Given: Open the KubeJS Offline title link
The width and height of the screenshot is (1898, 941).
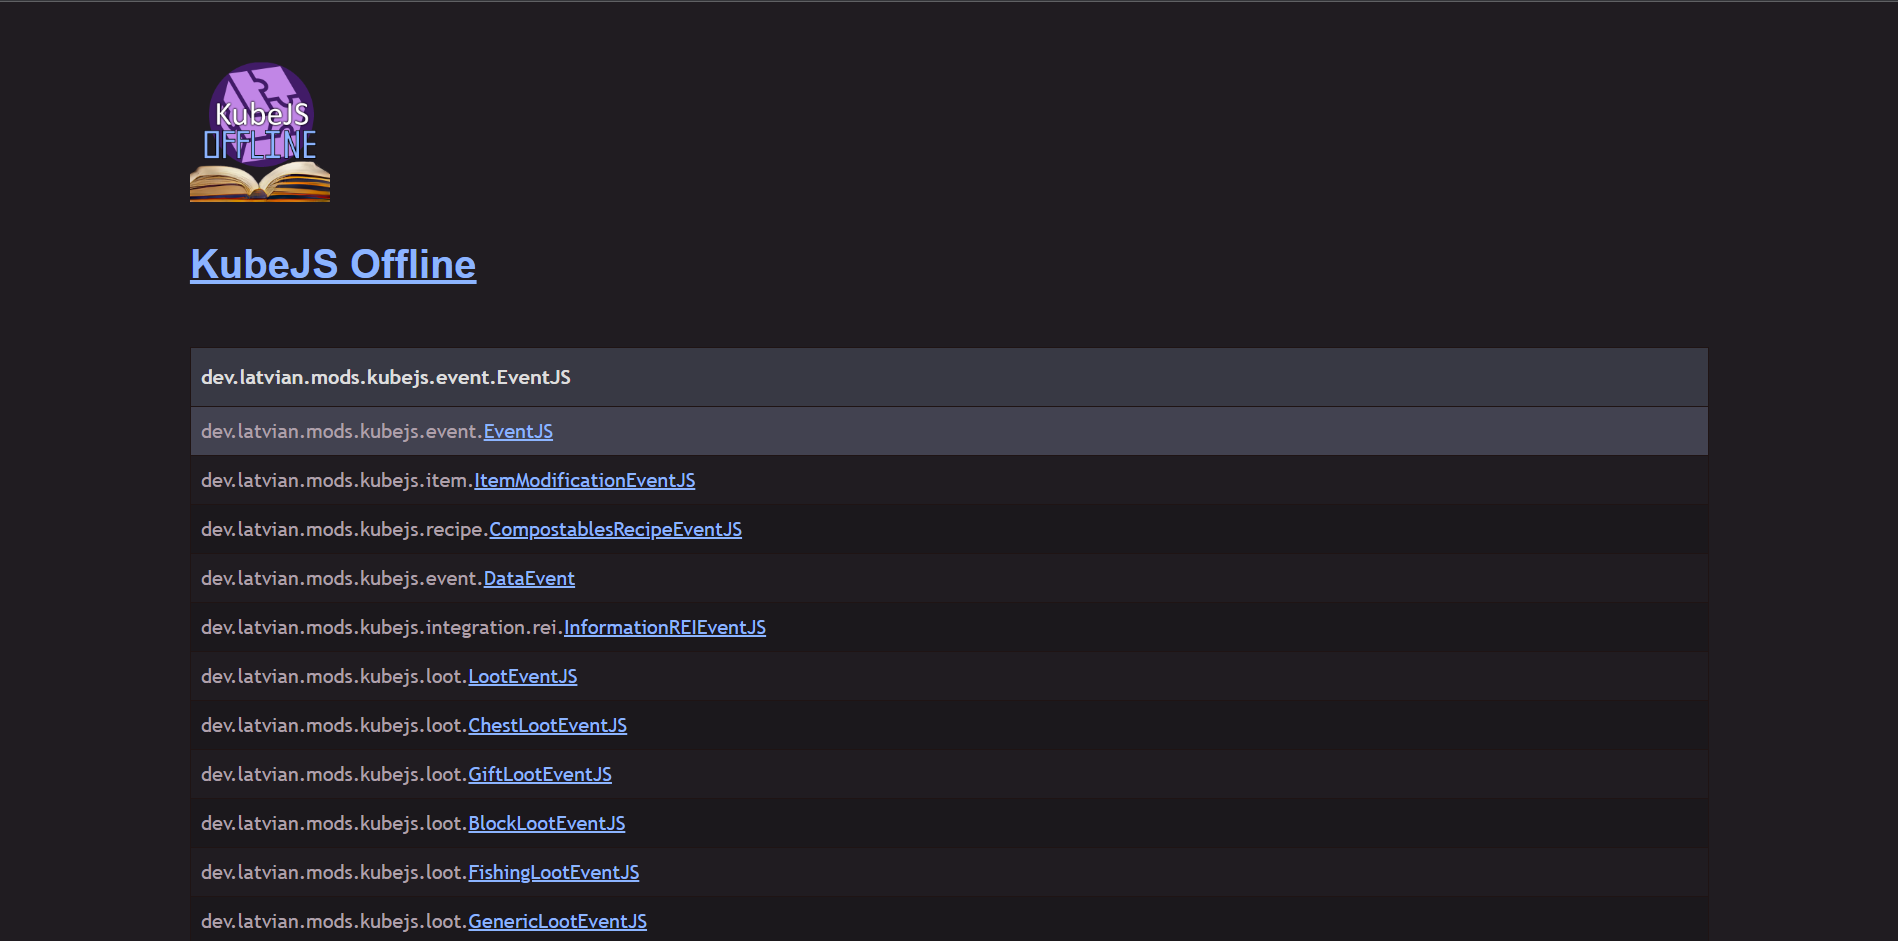Looking at the screenshot, I should (x=333, y=265).
